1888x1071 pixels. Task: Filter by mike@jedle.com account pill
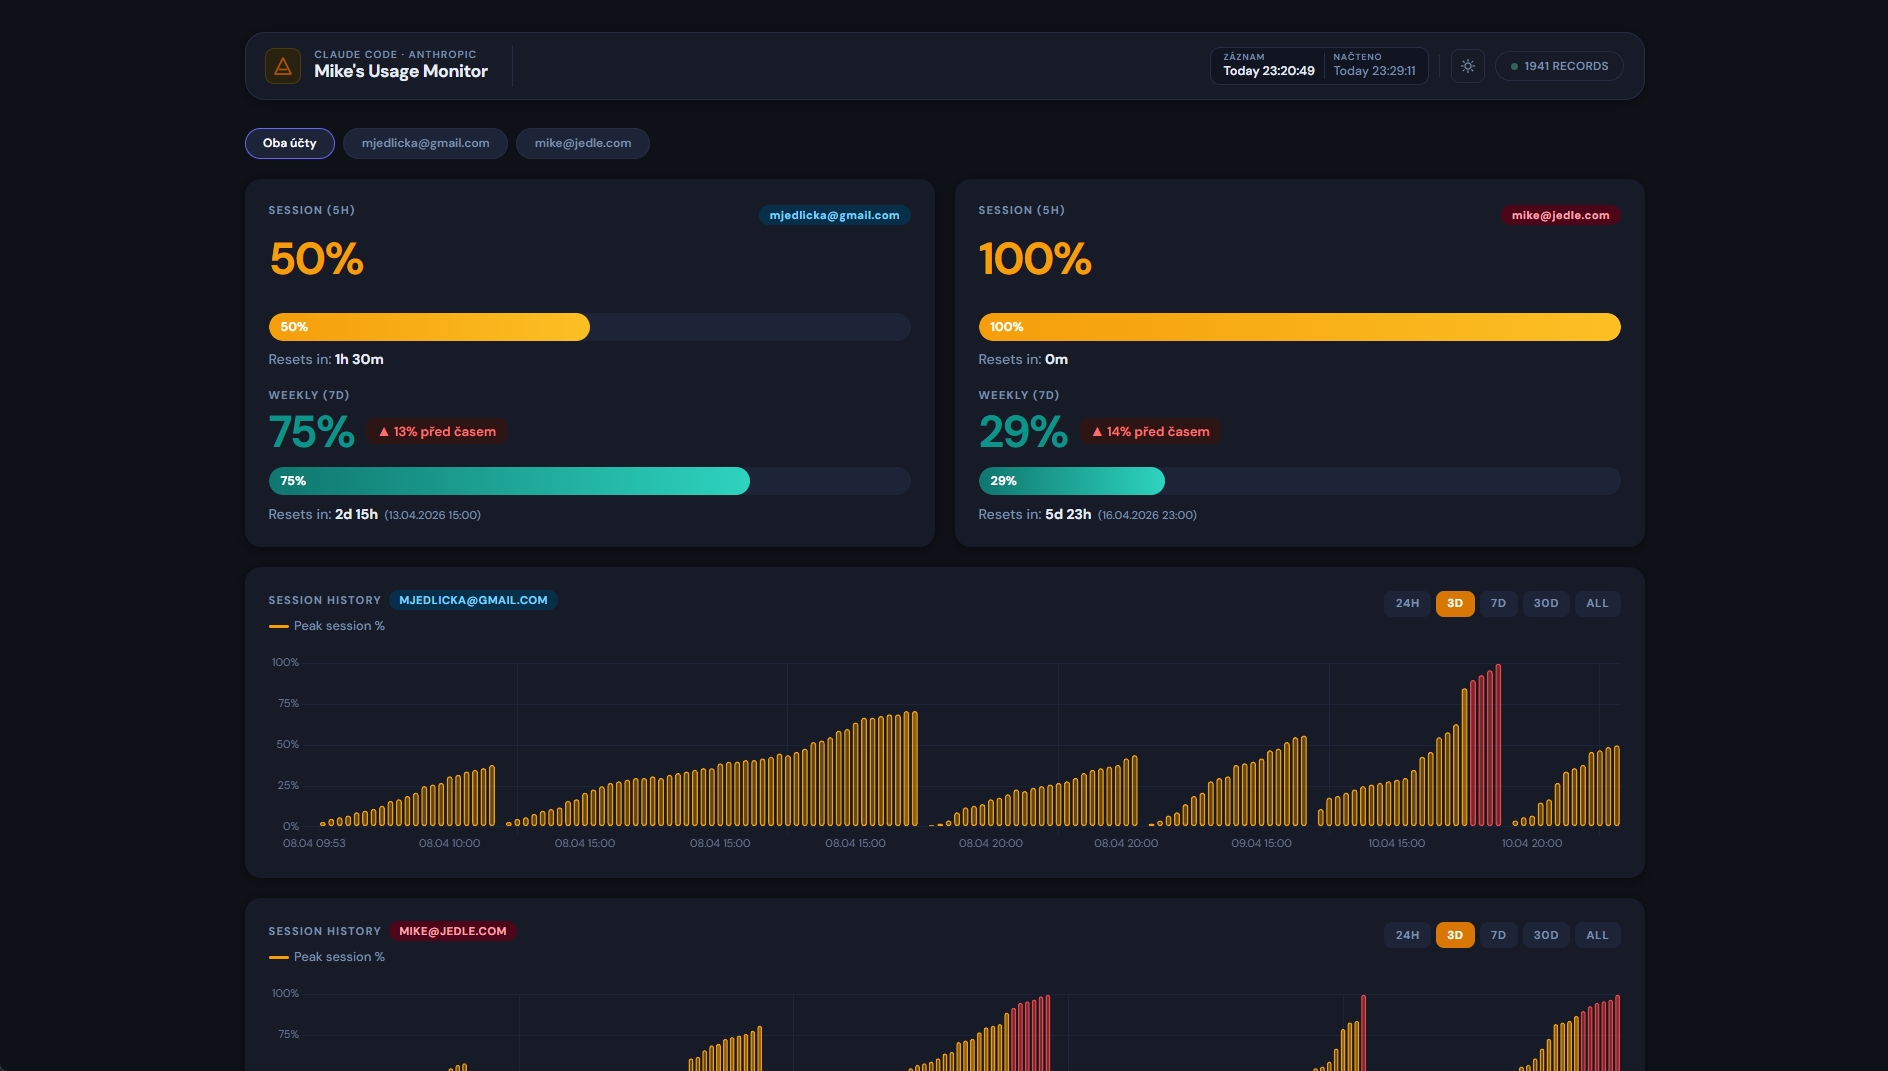pos(582,143)
